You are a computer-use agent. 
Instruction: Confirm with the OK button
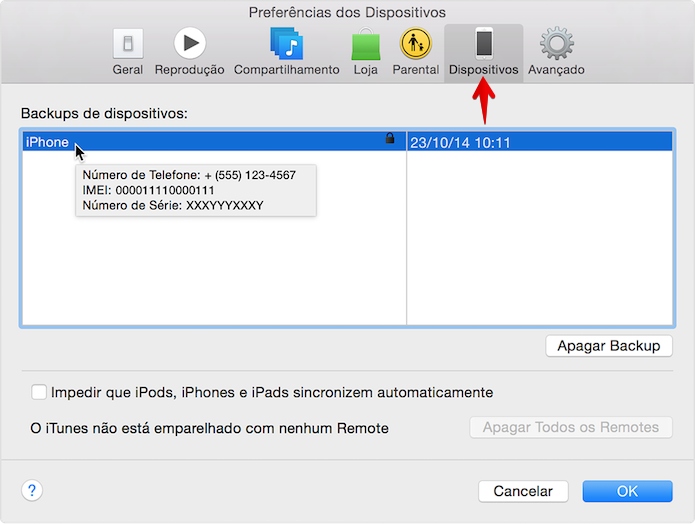pyautogui.click(x=628, y=491)
